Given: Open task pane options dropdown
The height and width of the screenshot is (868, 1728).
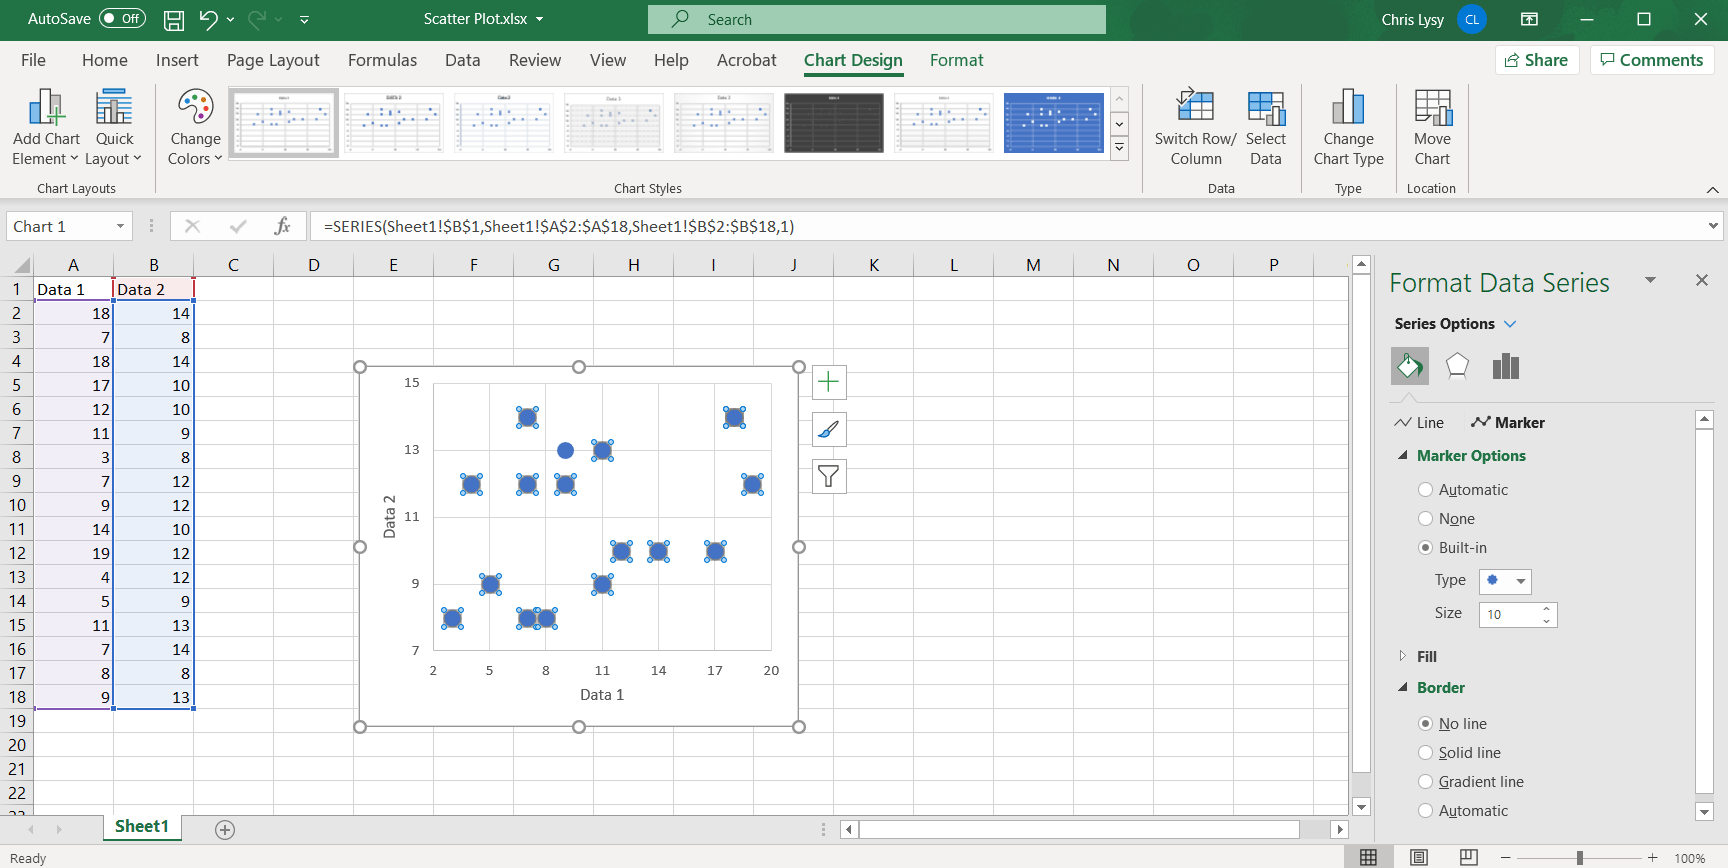Looking at the screenshot, I should pyautogui.click(x=1650, y=281).
